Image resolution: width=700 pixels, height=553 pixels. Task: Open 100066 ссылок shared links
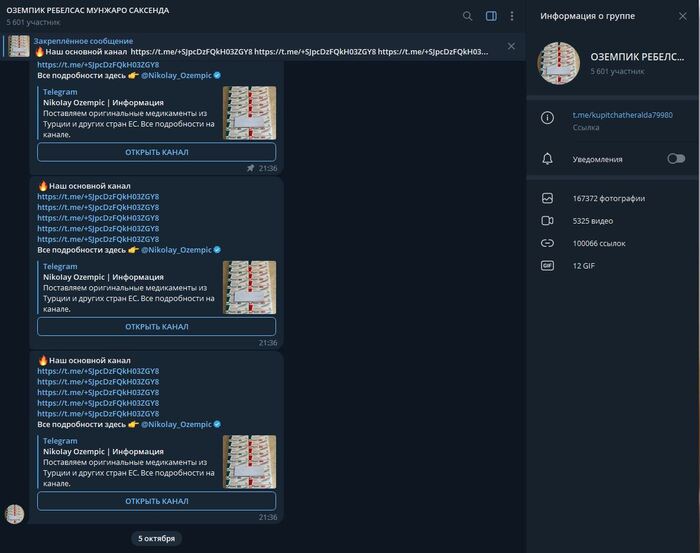[x=599, y=243]
